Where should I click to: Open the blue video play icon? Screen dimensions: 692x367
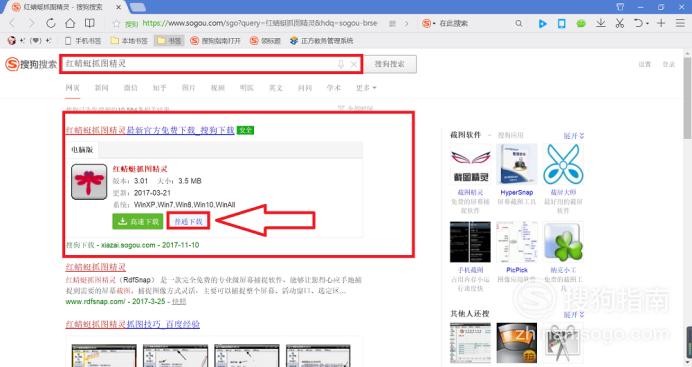pyautogui.click(x=542, y=23)
